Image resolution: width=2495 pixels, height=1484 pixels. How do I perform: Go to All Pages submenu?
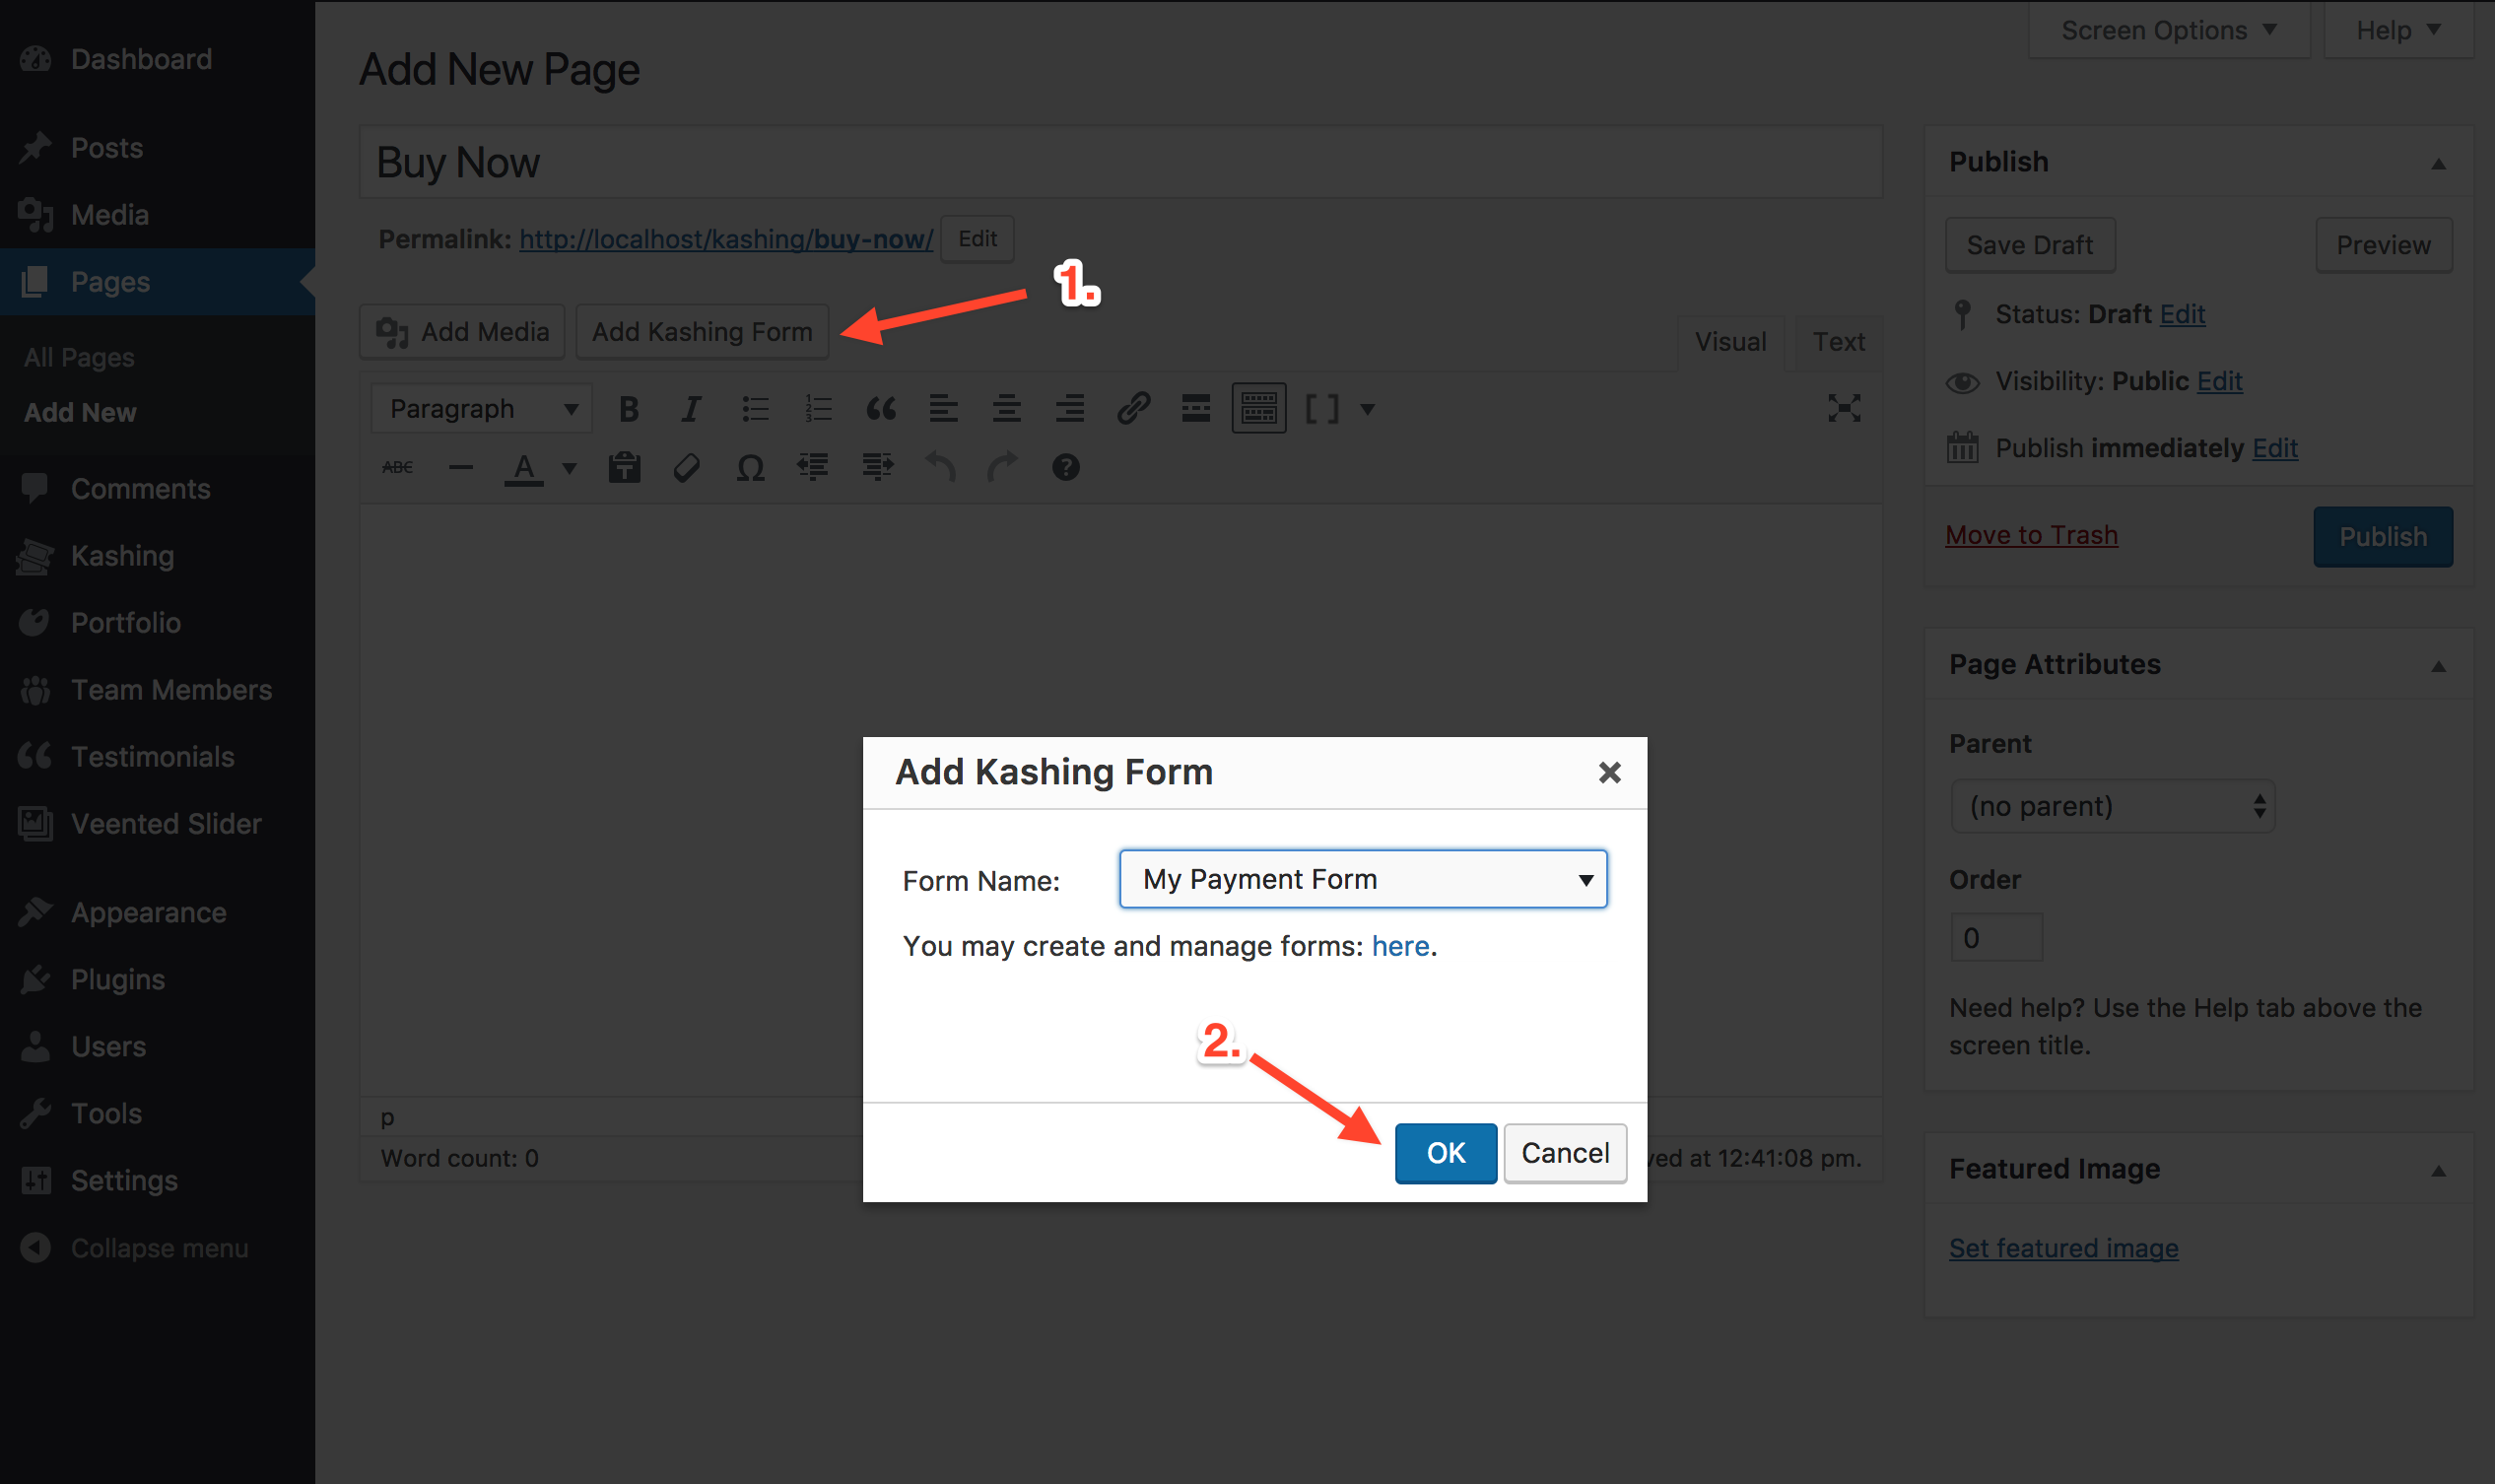(79, 357)
